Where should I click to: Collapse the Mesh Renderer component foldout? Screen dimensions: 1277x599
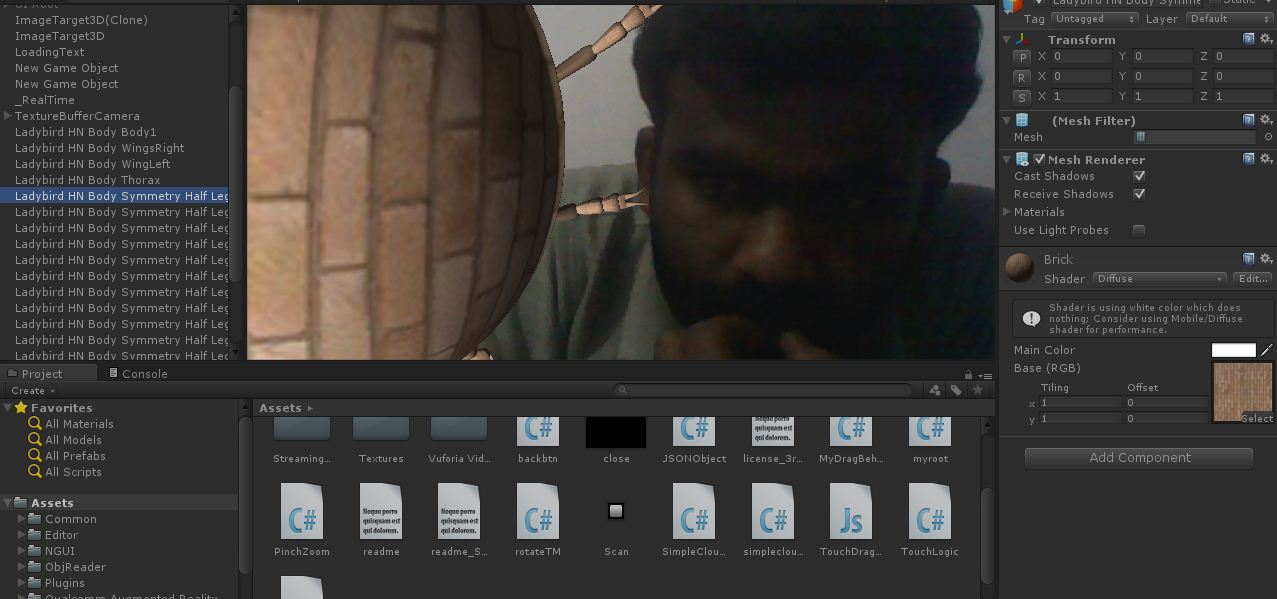pyautogui.click(x=1006, y=159)
